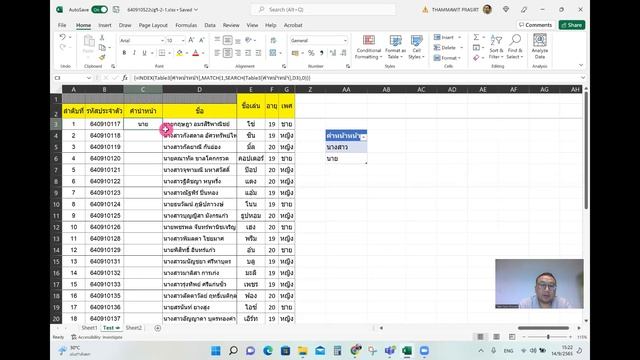This screenshot has width=640, height=360.
Task: Open the font name dropdown
Action: (x=162, y=40)
